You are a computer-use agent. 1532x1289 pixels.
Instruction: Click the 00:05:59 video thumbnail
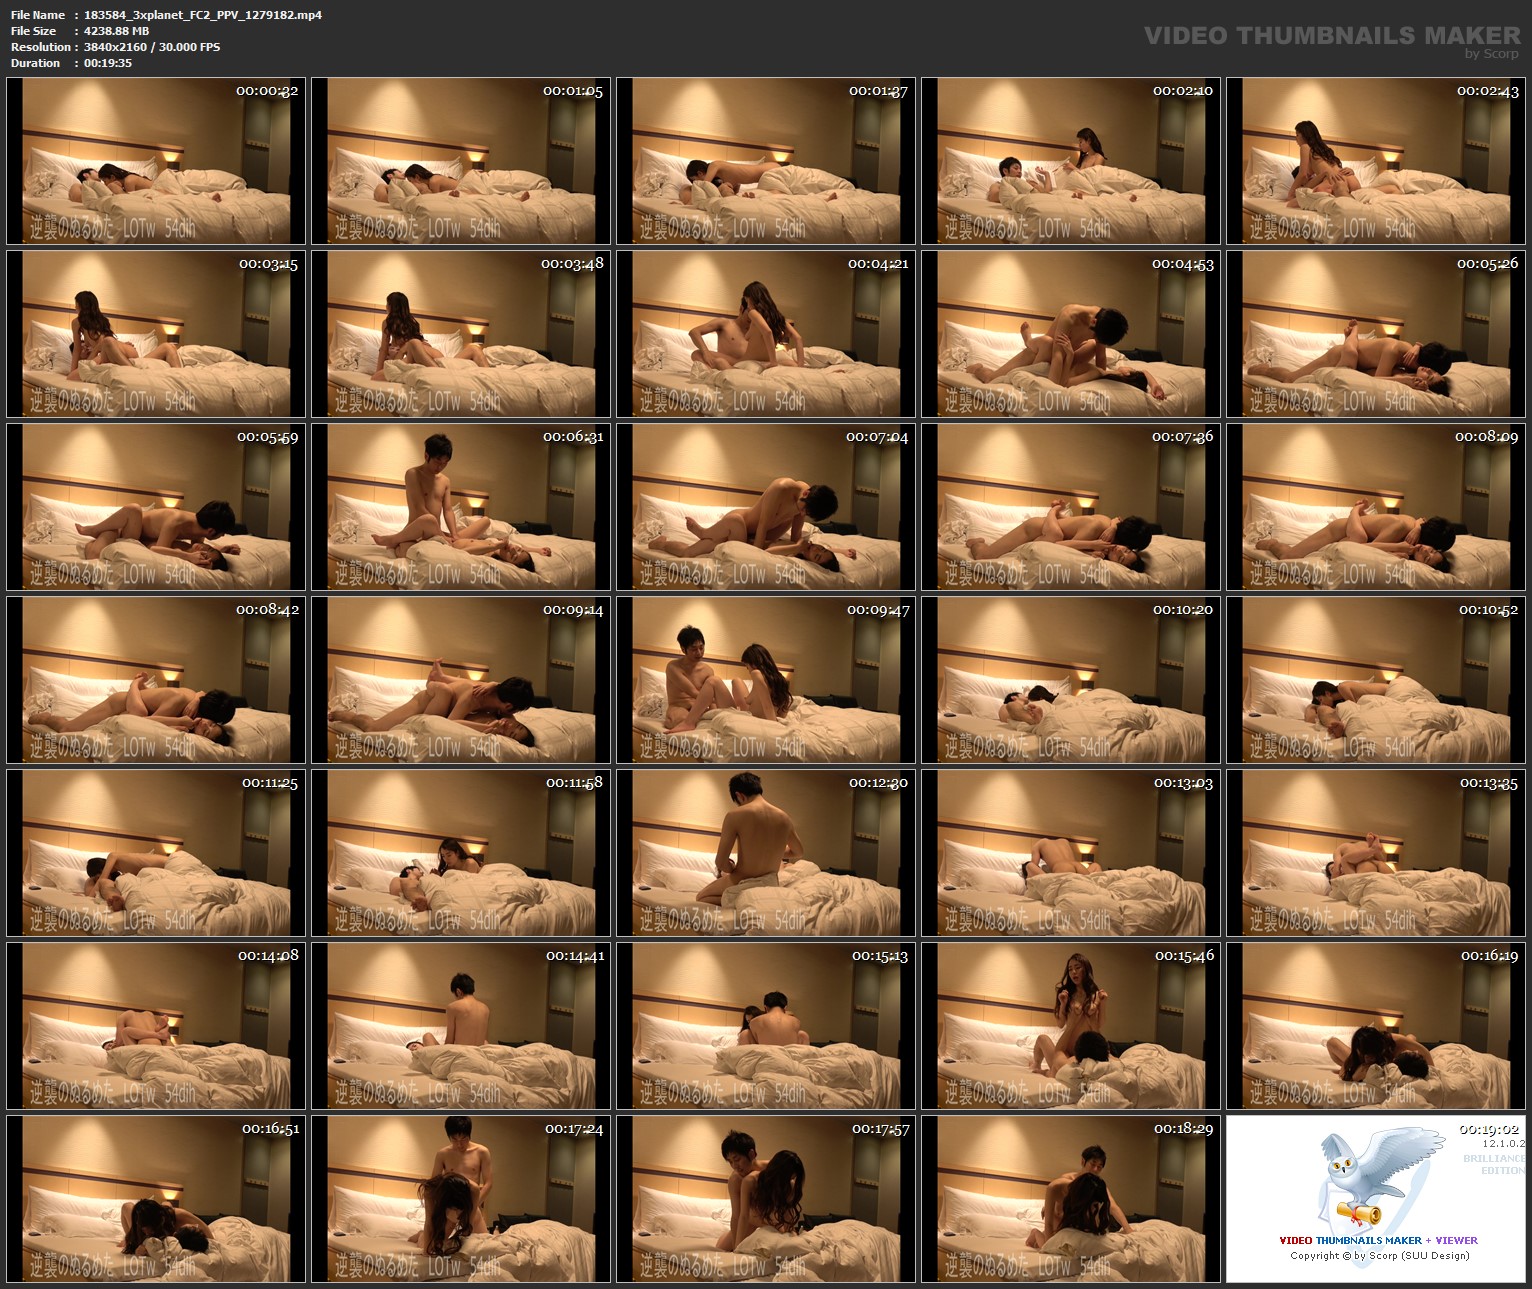[x=155, y=507]
